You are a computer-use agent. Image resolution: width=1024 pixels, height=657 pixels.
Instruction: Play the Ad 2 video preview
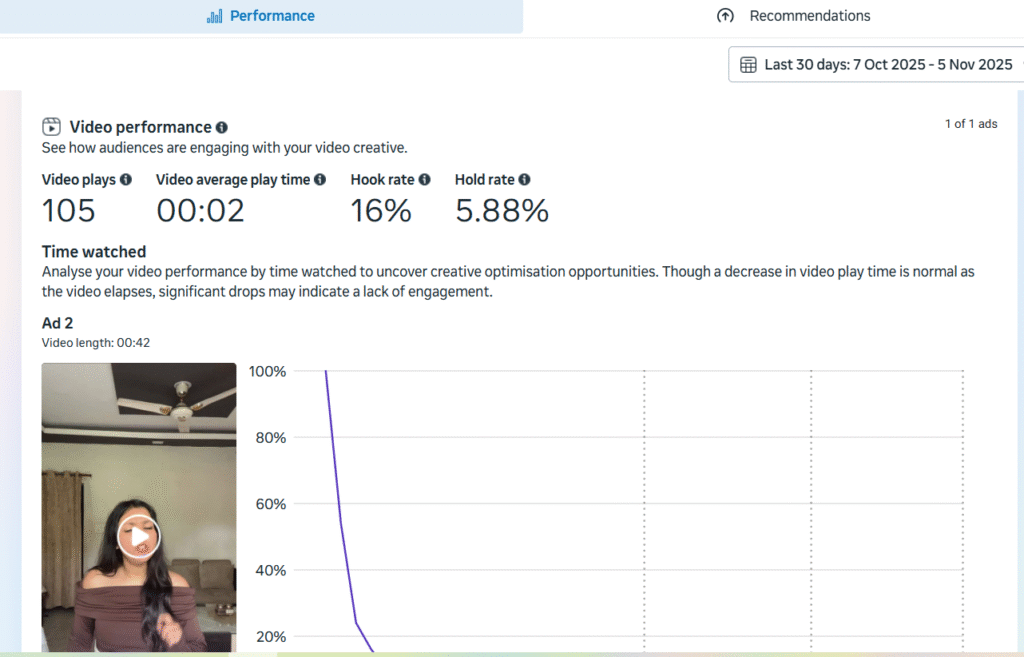point(138,537)
